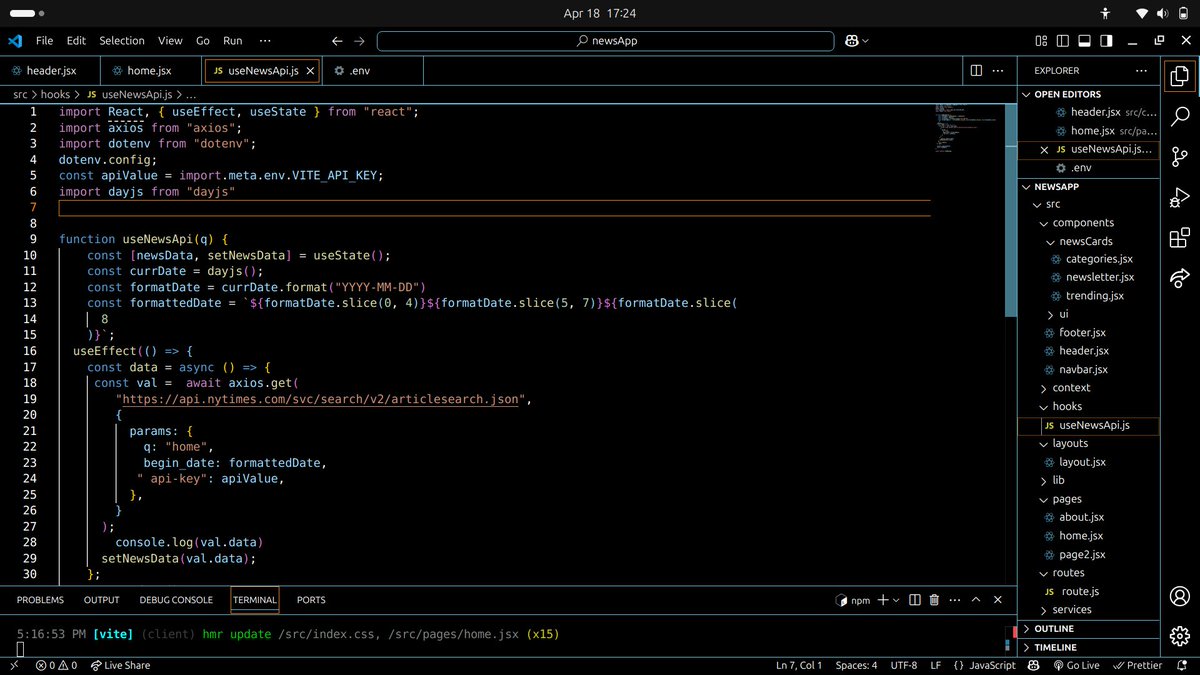The width and height of the screenshot is (1200, 675).
Task: Click errors and warnings count in status bar
Action: tap(56, 665)
